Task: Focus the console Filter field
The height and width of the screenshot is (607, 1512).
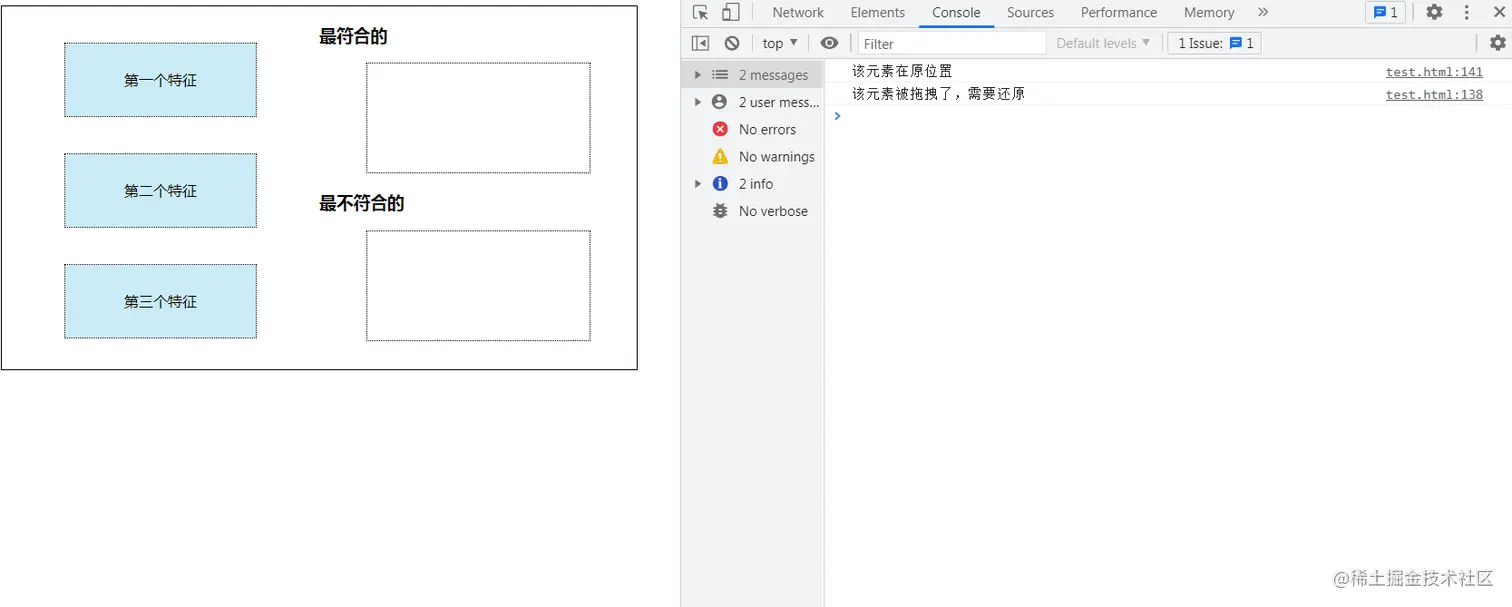Action: pyautogui.click(x=952, y=43)
